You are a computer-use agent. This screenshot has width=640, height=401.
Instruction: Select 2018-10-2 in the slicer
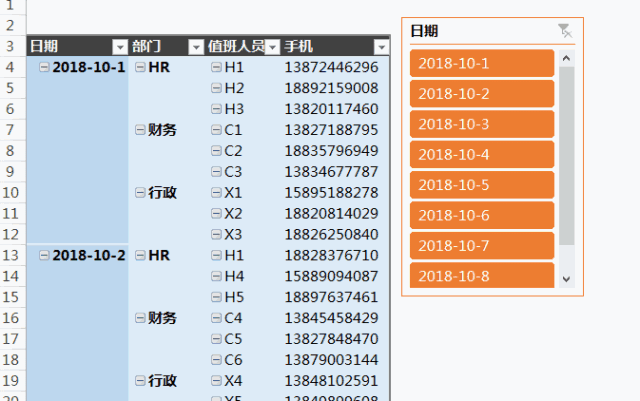[x=482, y=94]
